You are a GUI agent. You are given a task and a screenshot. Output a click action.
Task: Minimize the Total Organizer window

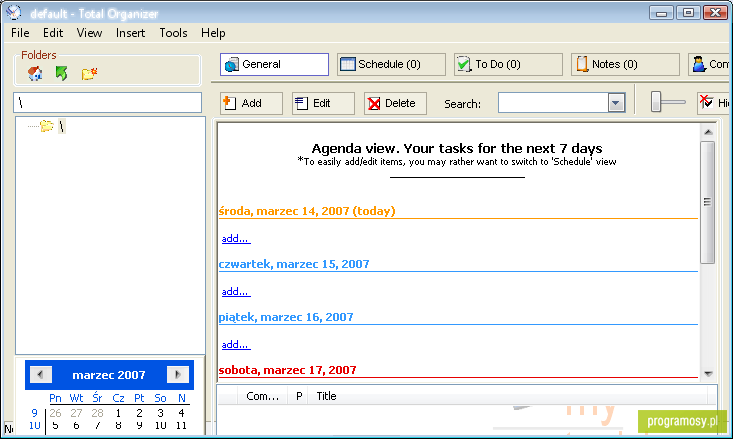click(x=661, y=13)
